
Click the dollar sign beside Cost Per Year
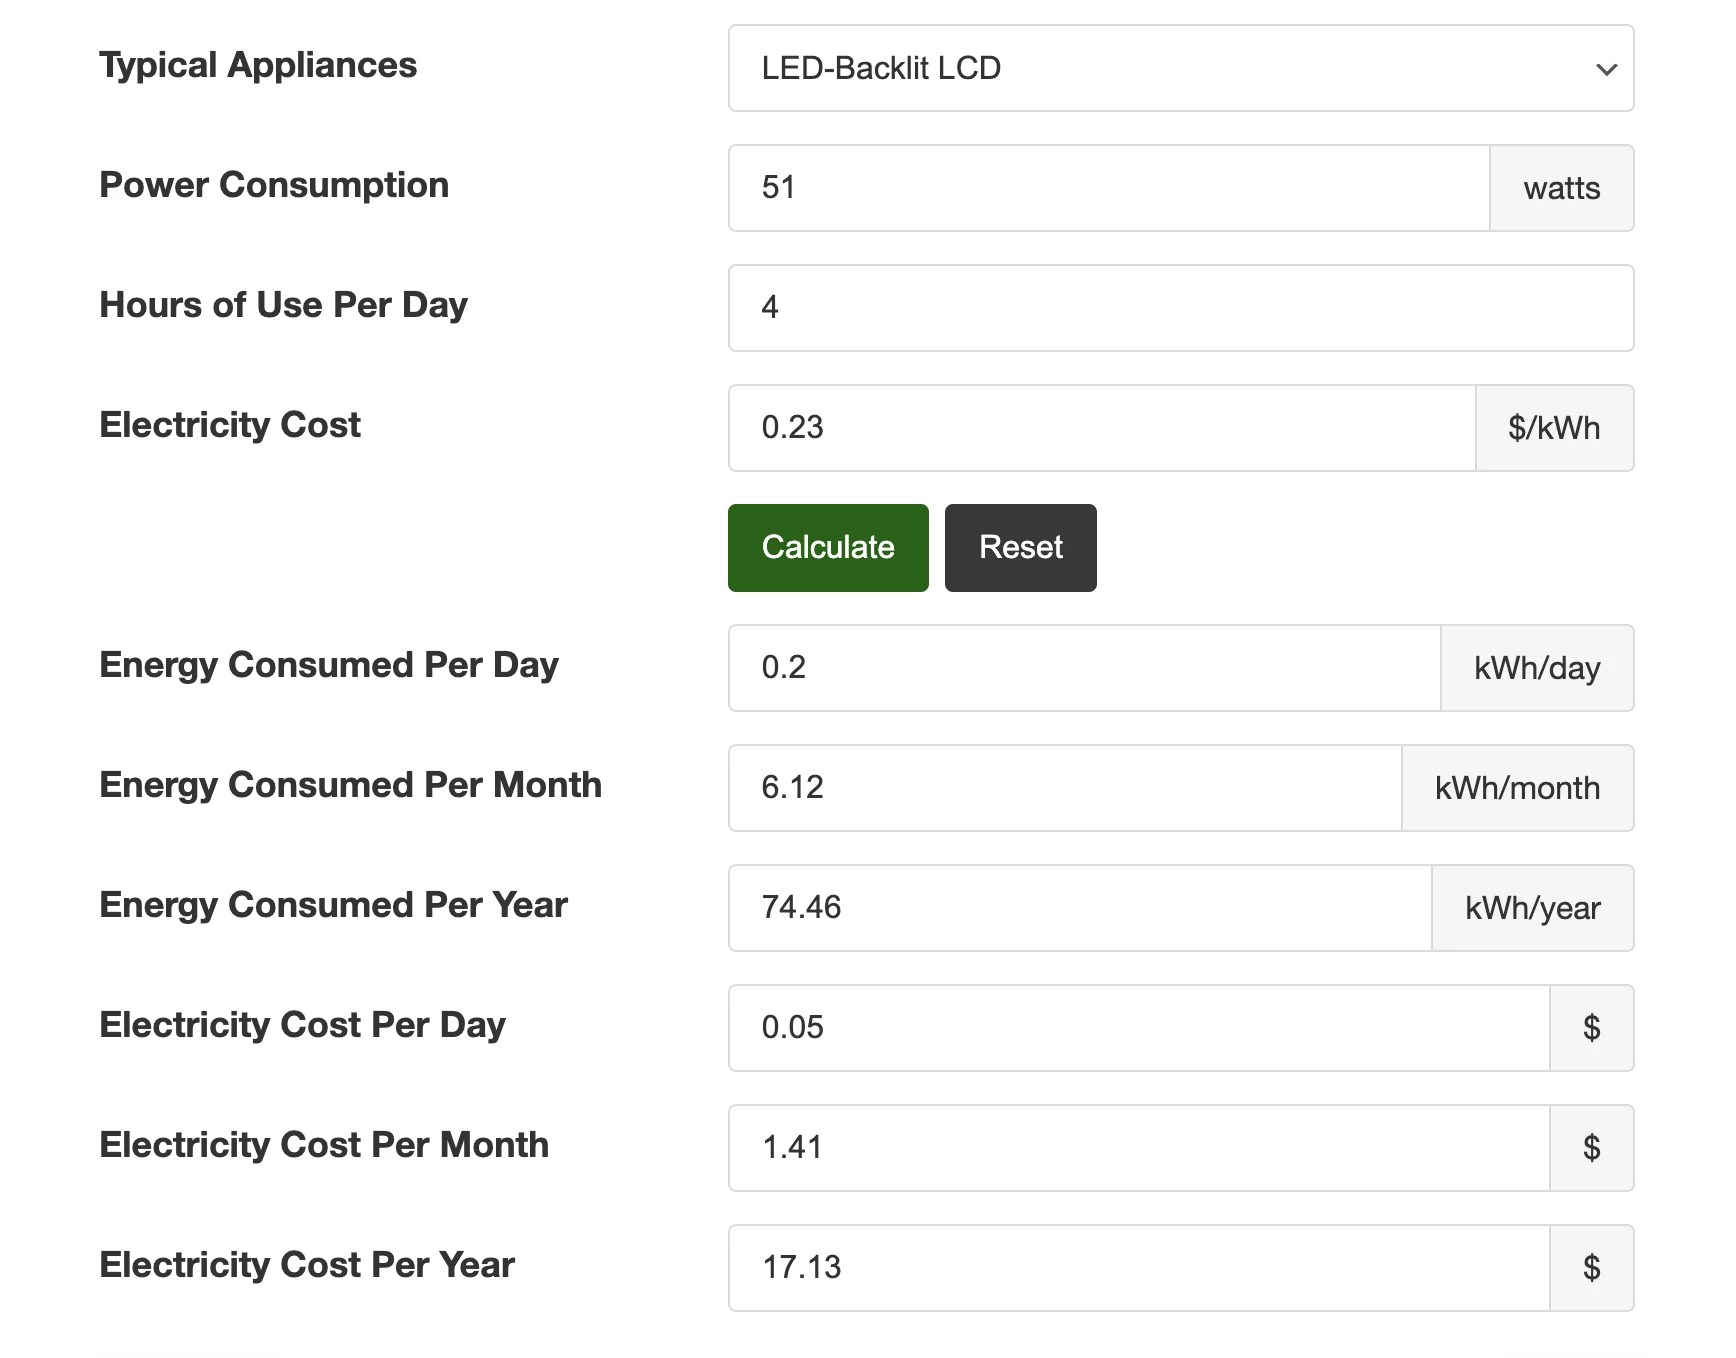coord(1591,1268)
